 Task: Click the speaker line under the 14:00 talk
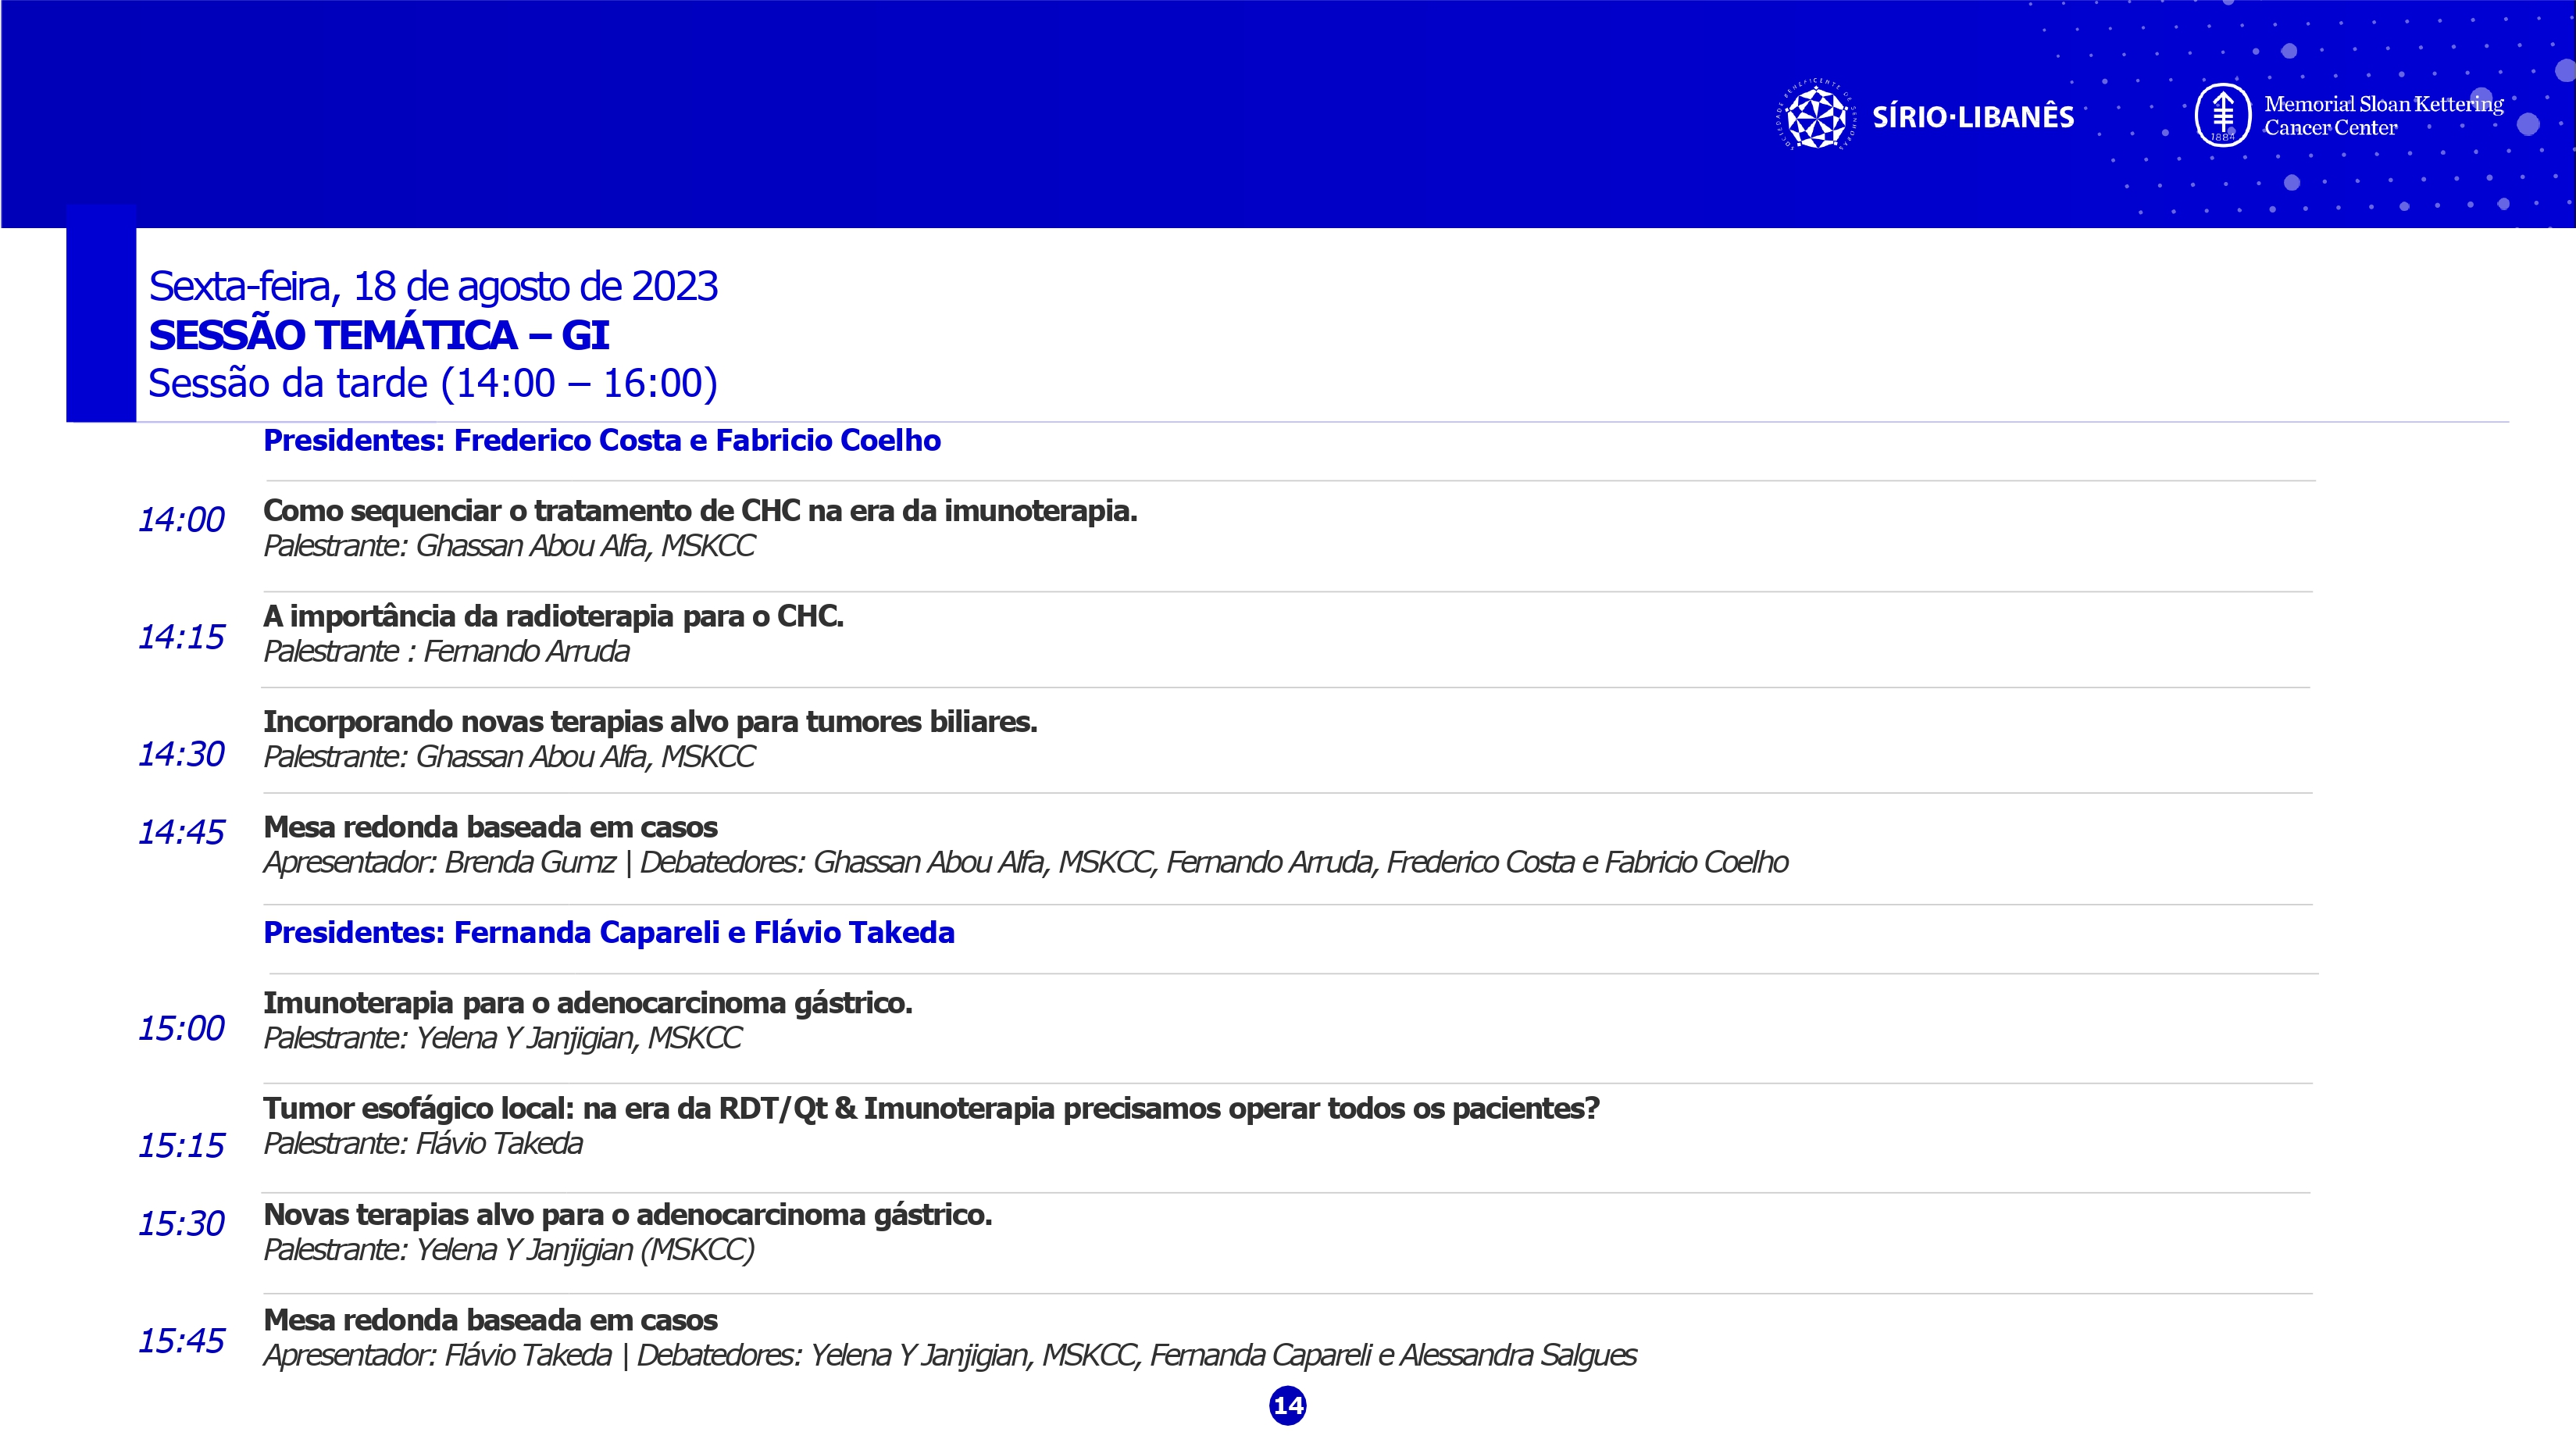tap(509, 546)
